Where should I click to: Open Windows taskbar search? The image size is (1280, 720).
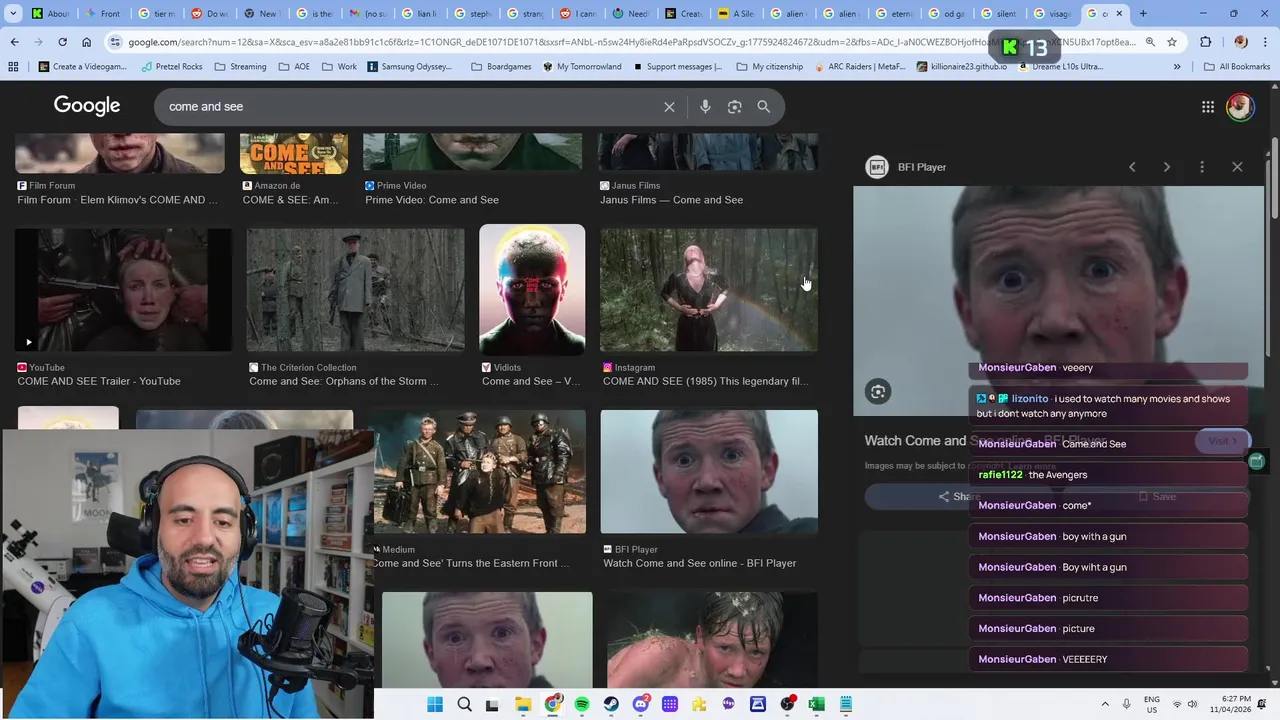(464, 704)
